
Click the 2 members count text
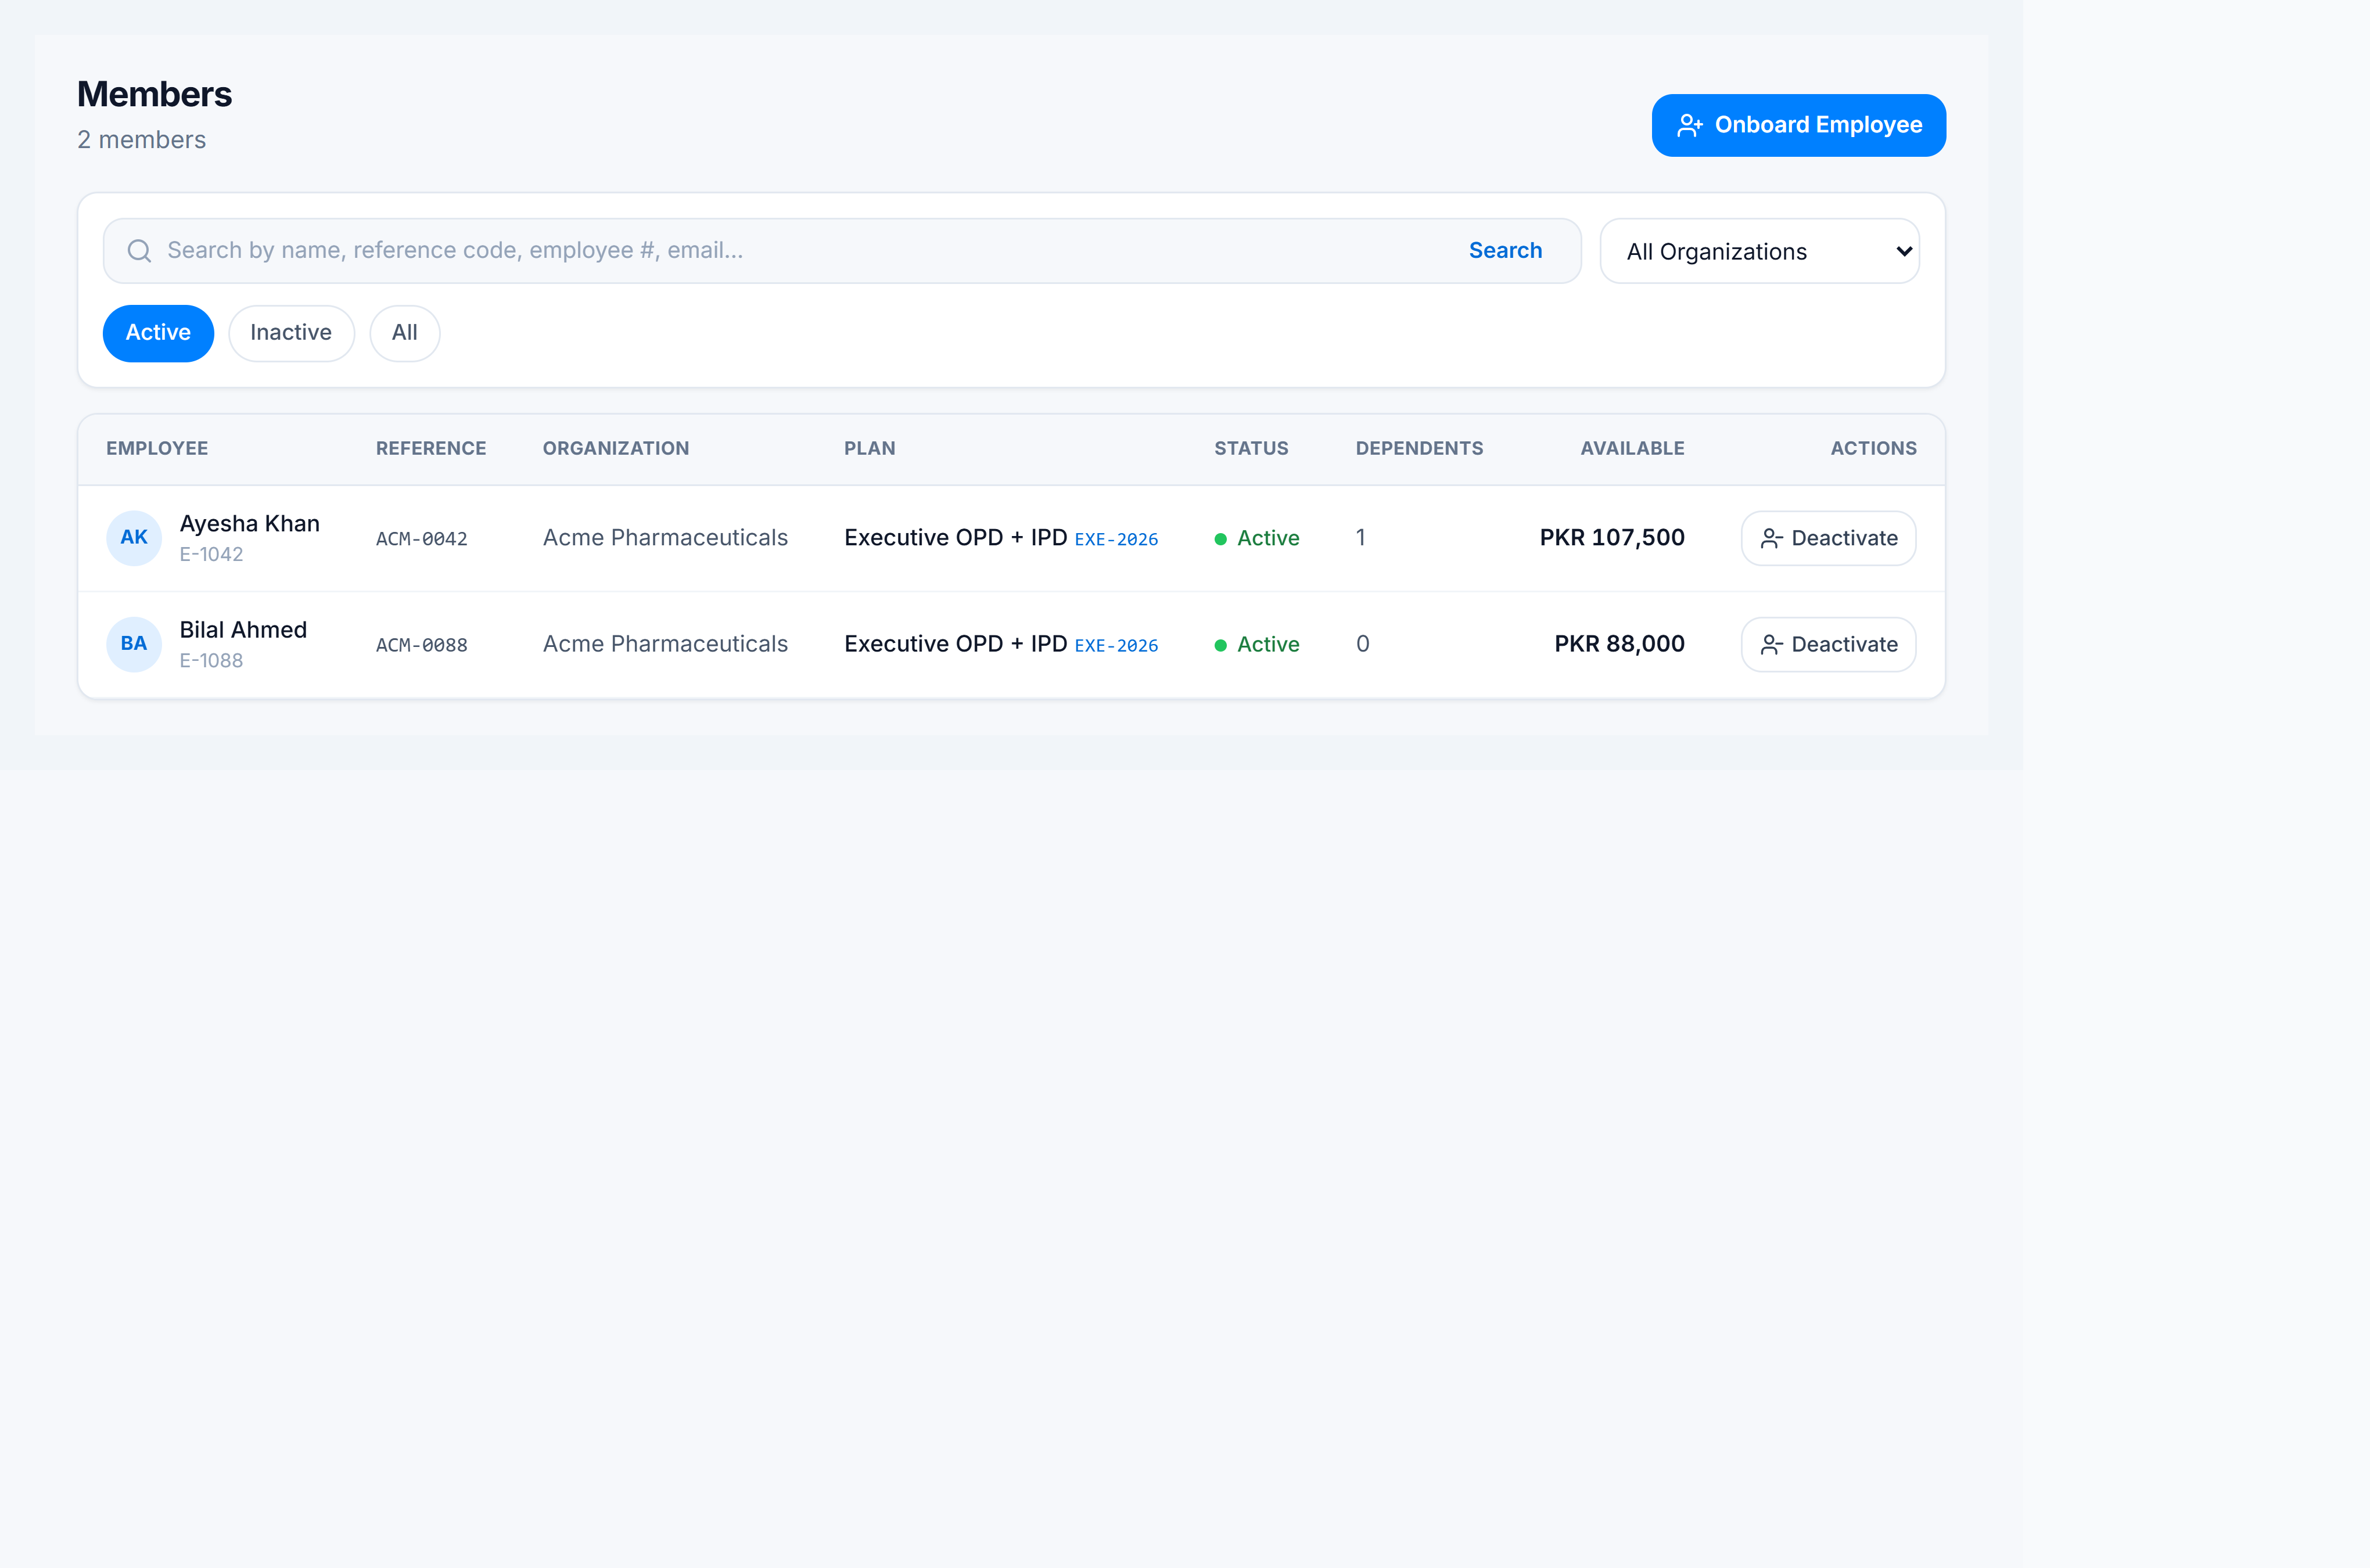(x=141, y=140)
